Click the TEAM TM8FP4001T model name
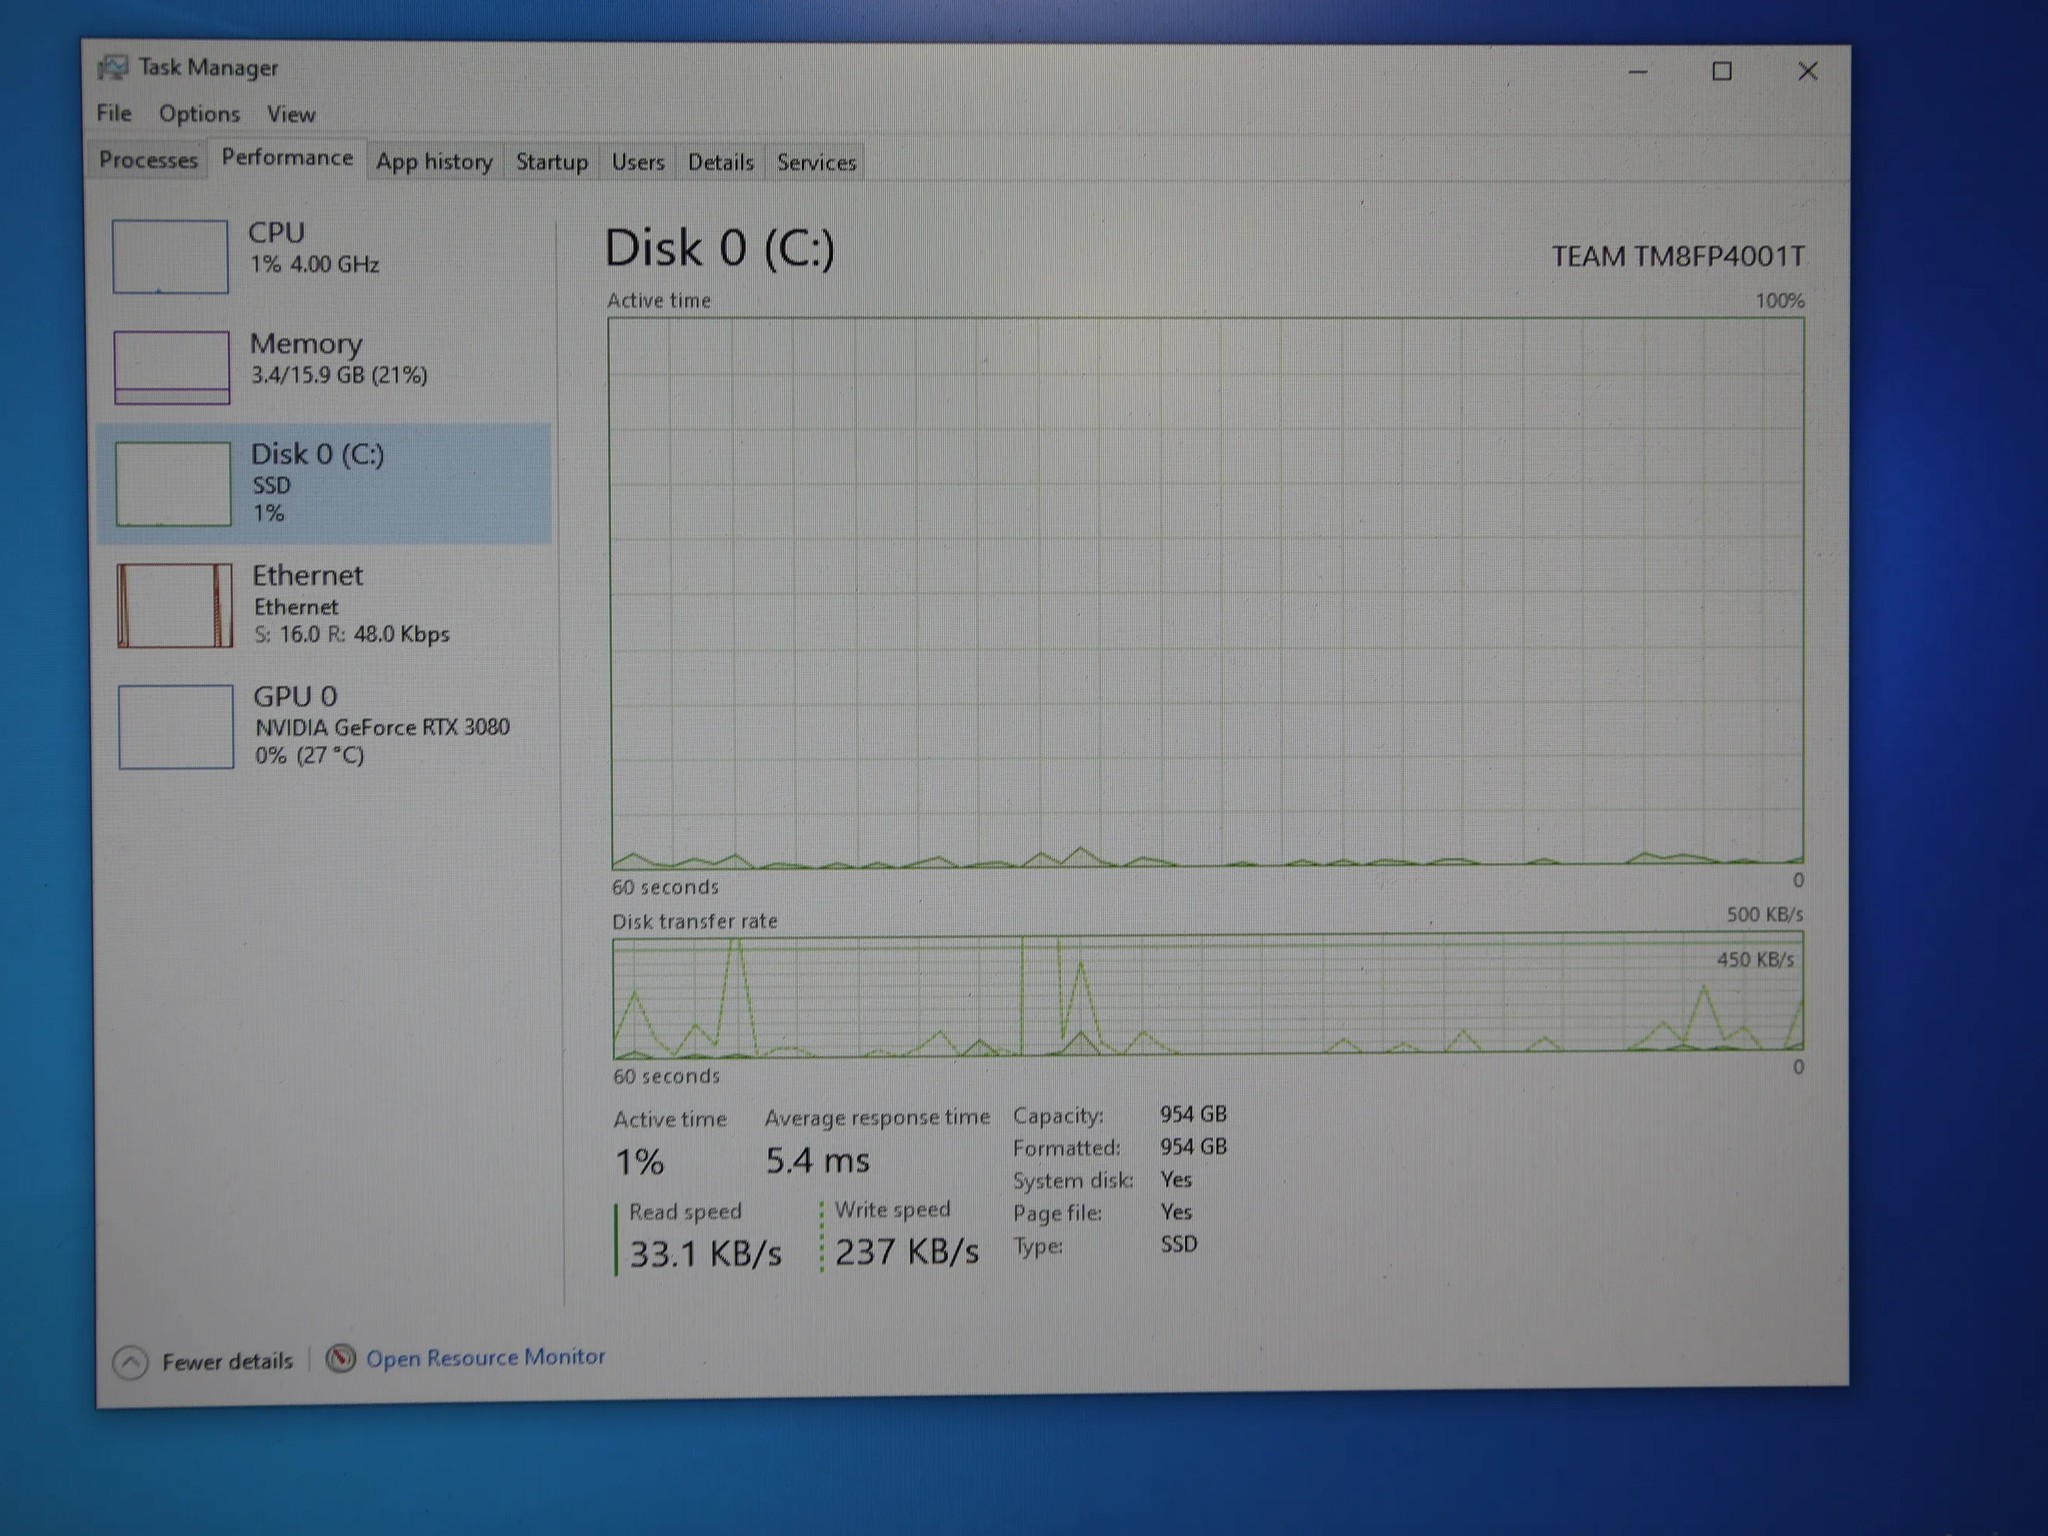This screenshot has height=1536, width=2048. 1678,257
